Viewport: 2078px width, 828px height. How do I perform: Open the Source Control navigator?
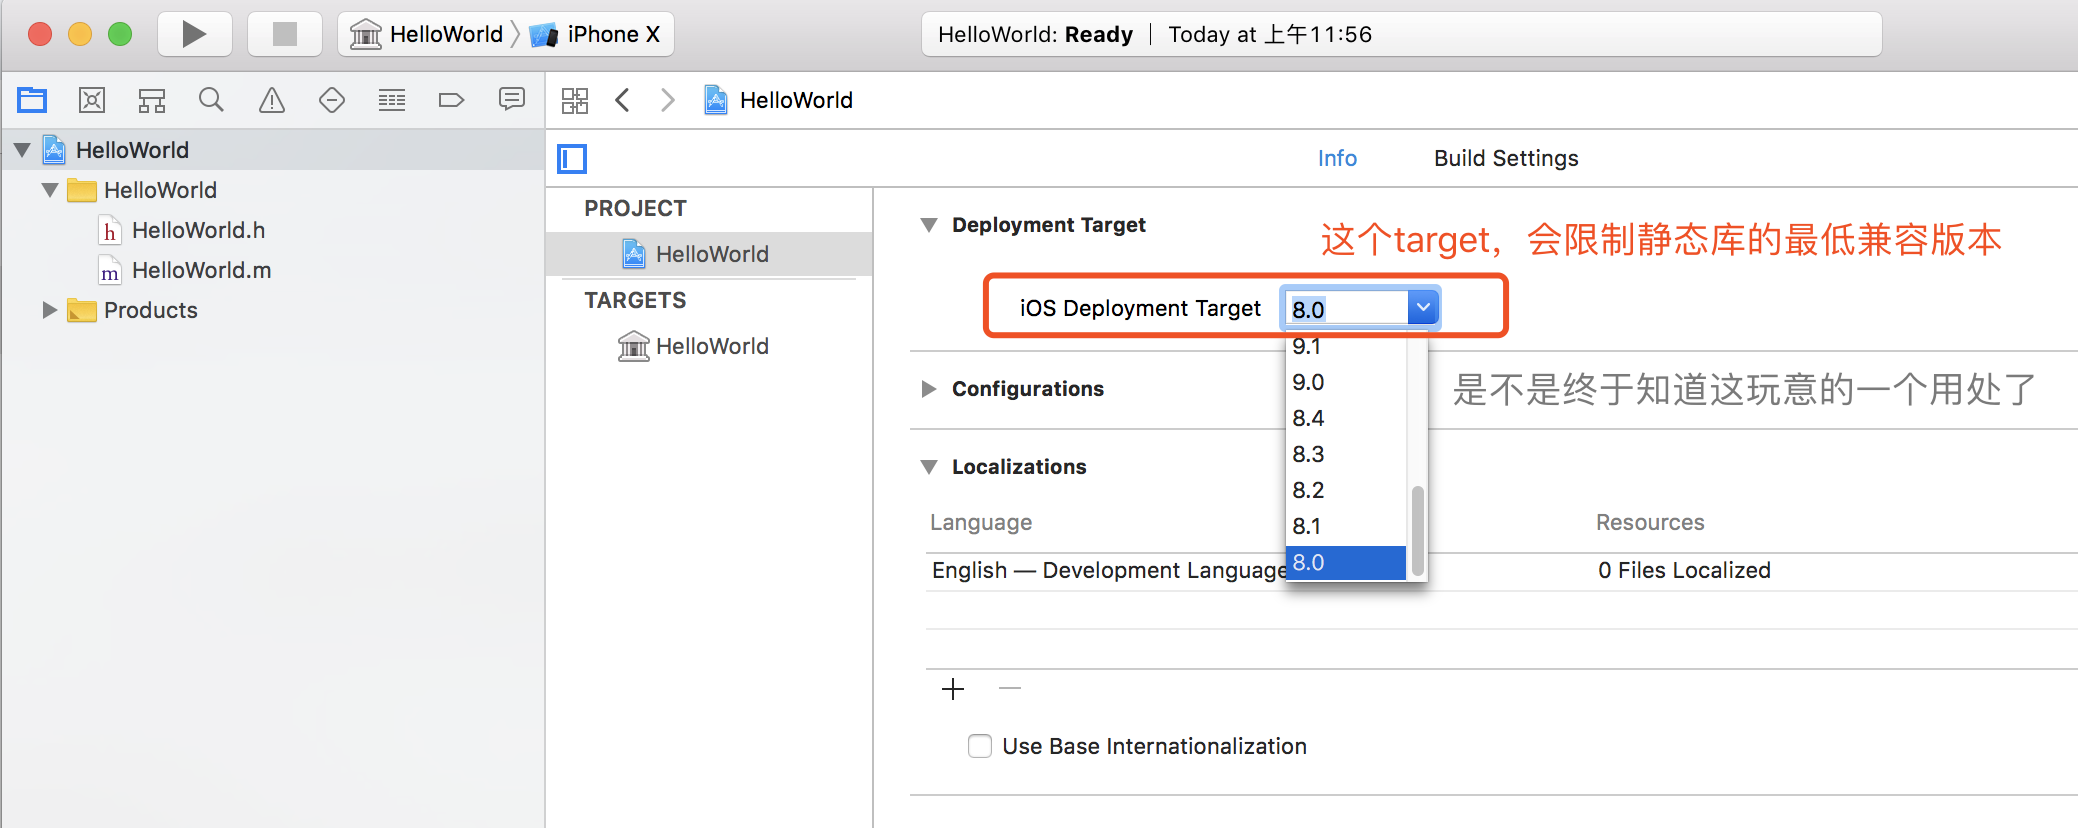point(92,100)
